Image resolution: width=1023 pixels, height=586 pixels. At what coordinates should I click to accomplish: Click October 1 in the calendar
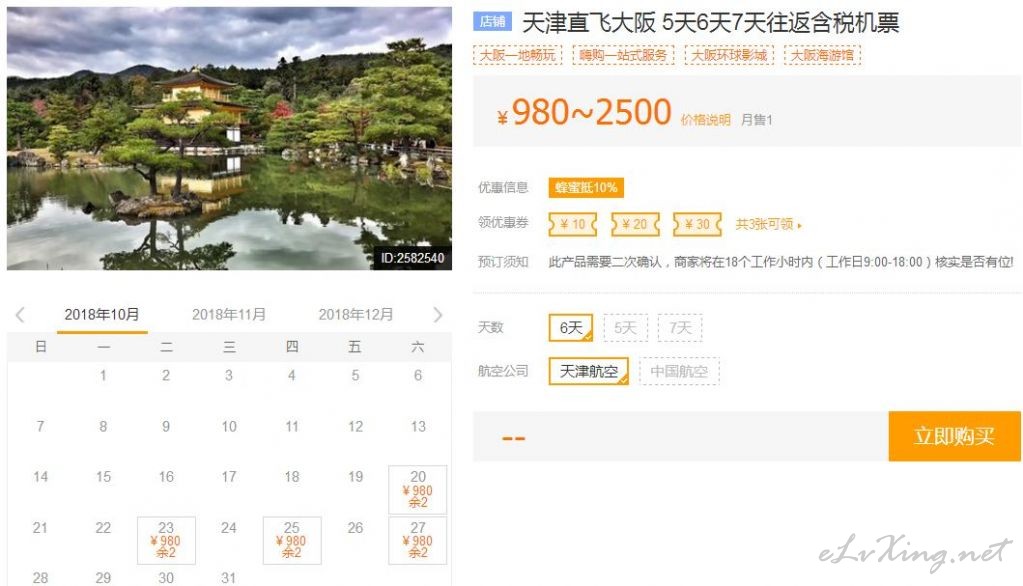click(103, 375)
